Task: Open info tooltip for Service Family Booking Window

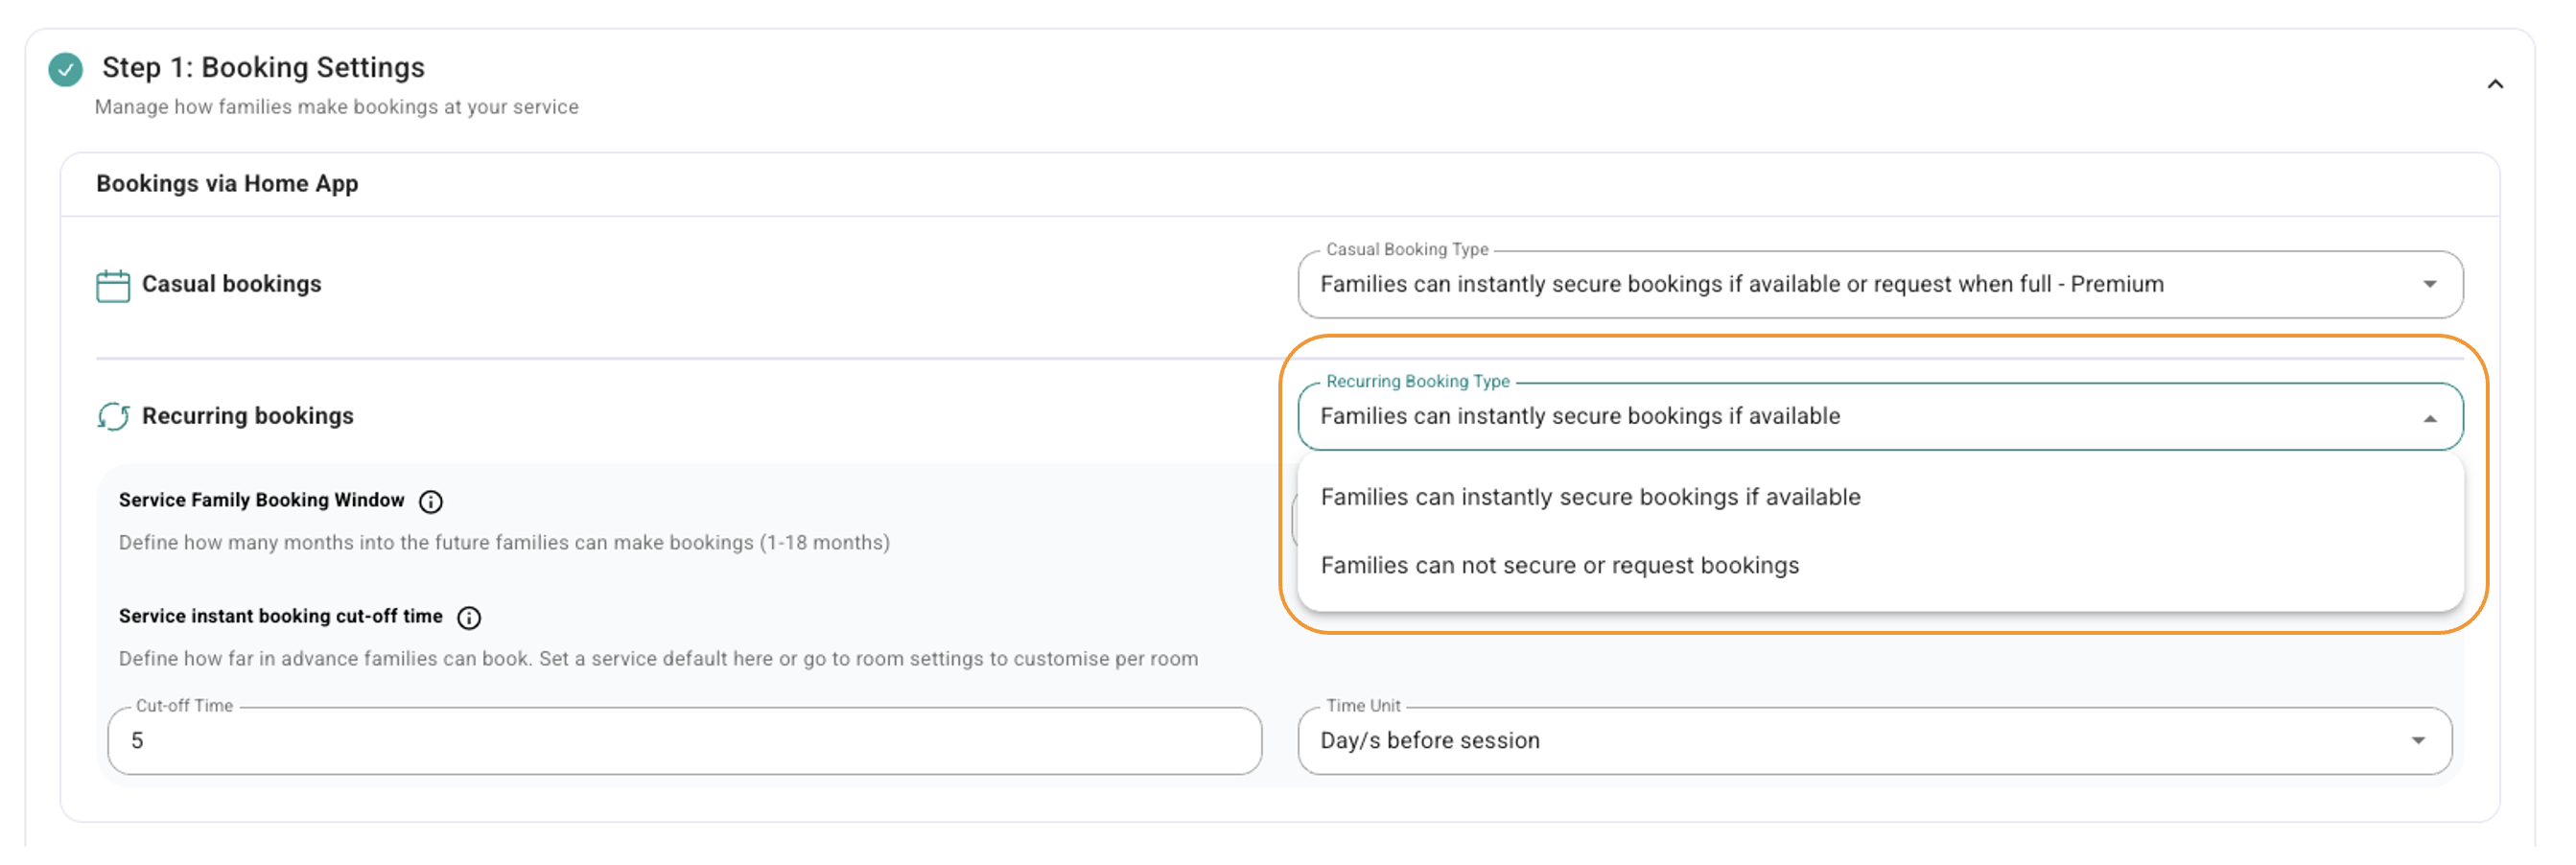Action: (x=431, y=502)
